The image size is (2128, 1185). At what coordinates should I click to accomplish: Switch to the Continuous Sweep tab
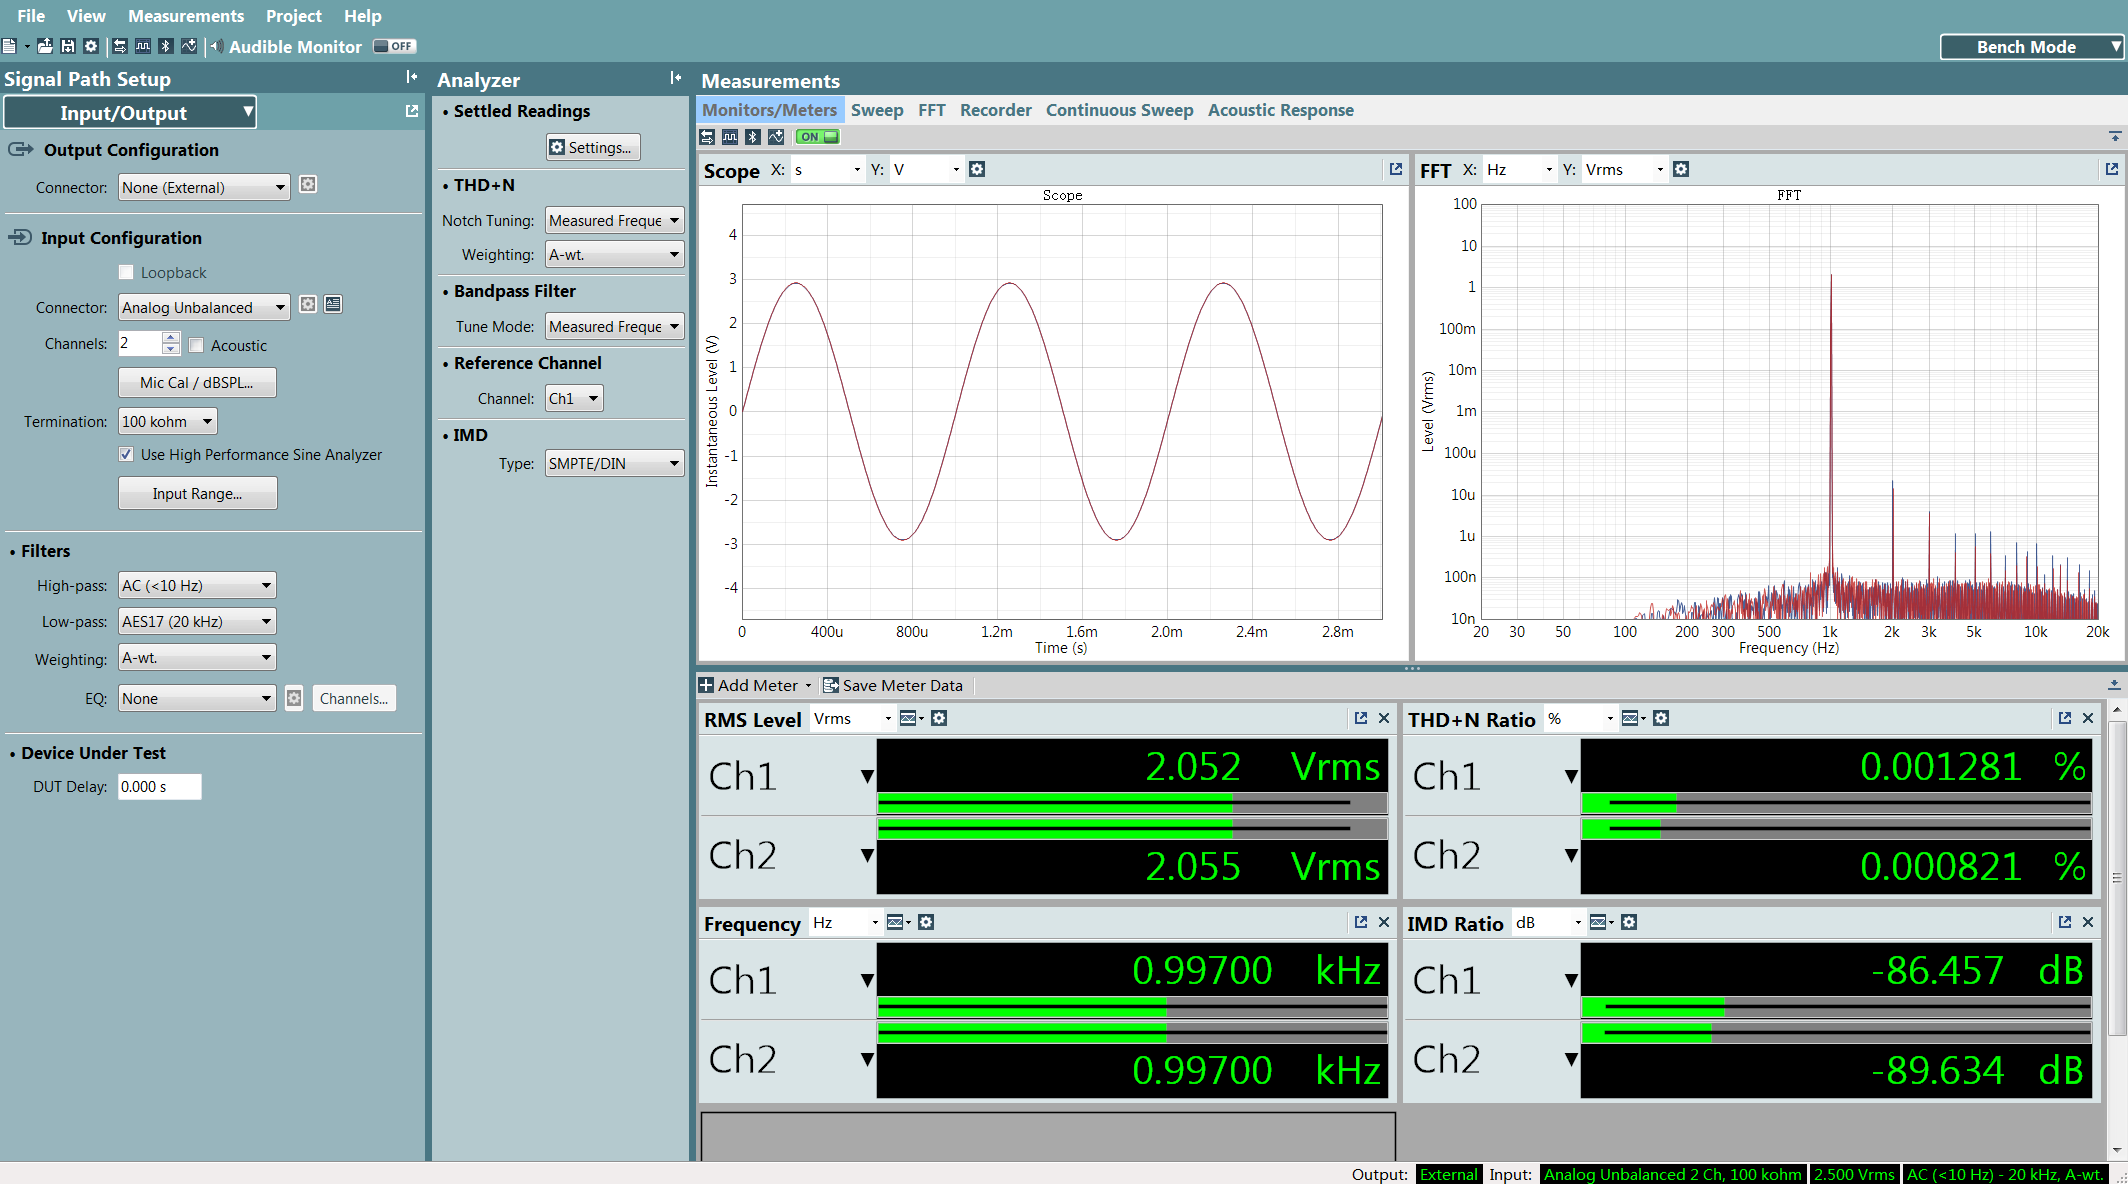click(x=1119, y=110)
